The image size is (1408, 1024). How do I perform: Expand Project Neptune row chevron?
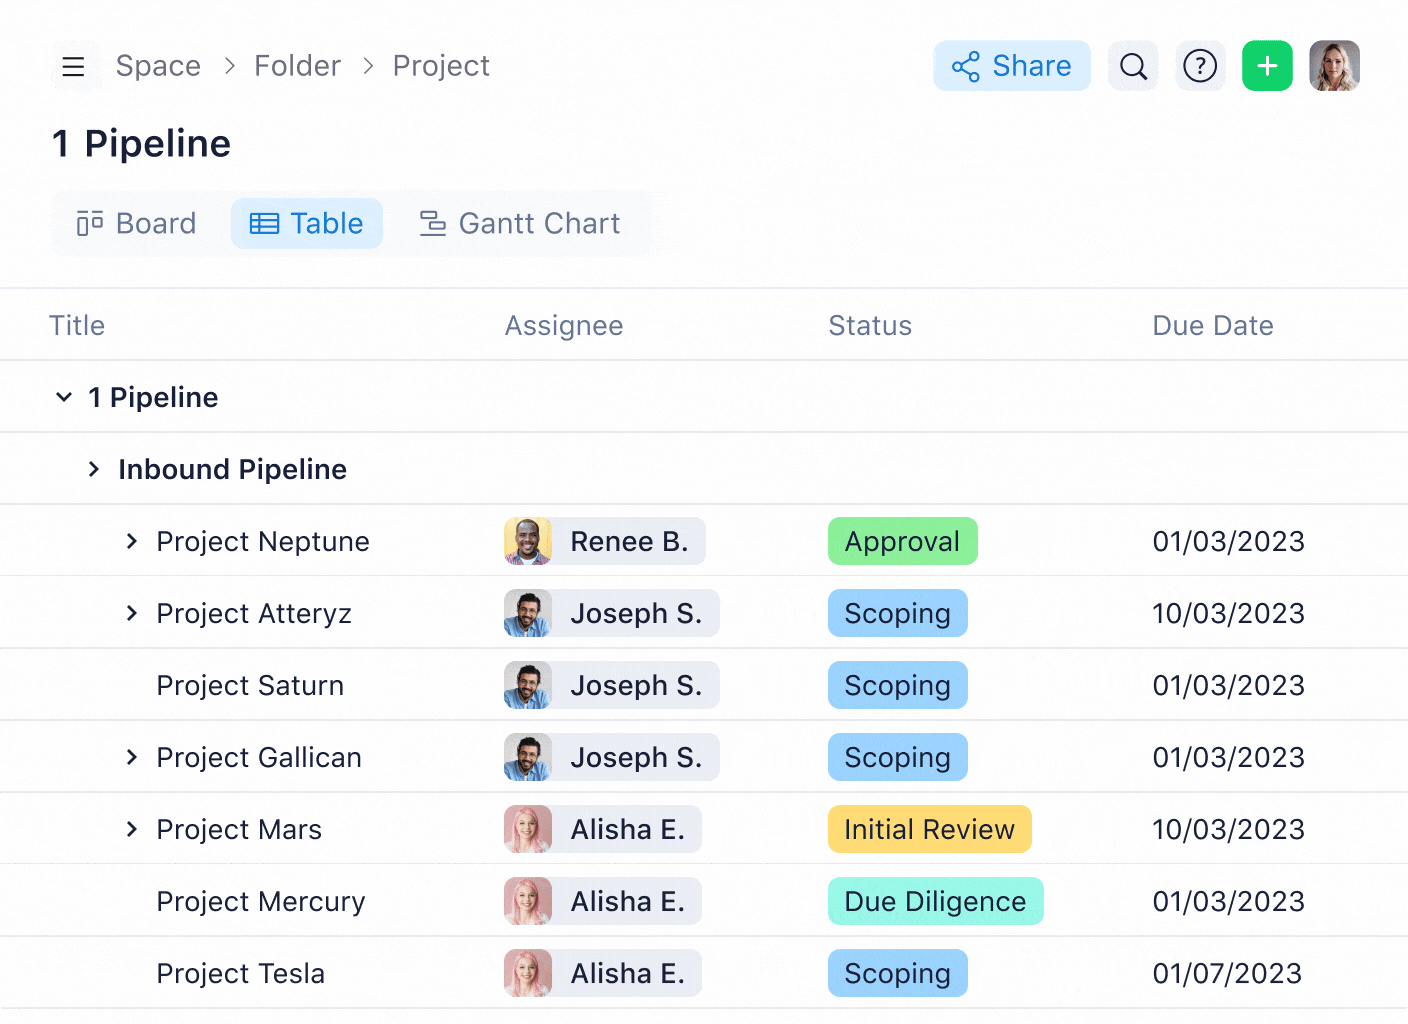tap(131, 541)
